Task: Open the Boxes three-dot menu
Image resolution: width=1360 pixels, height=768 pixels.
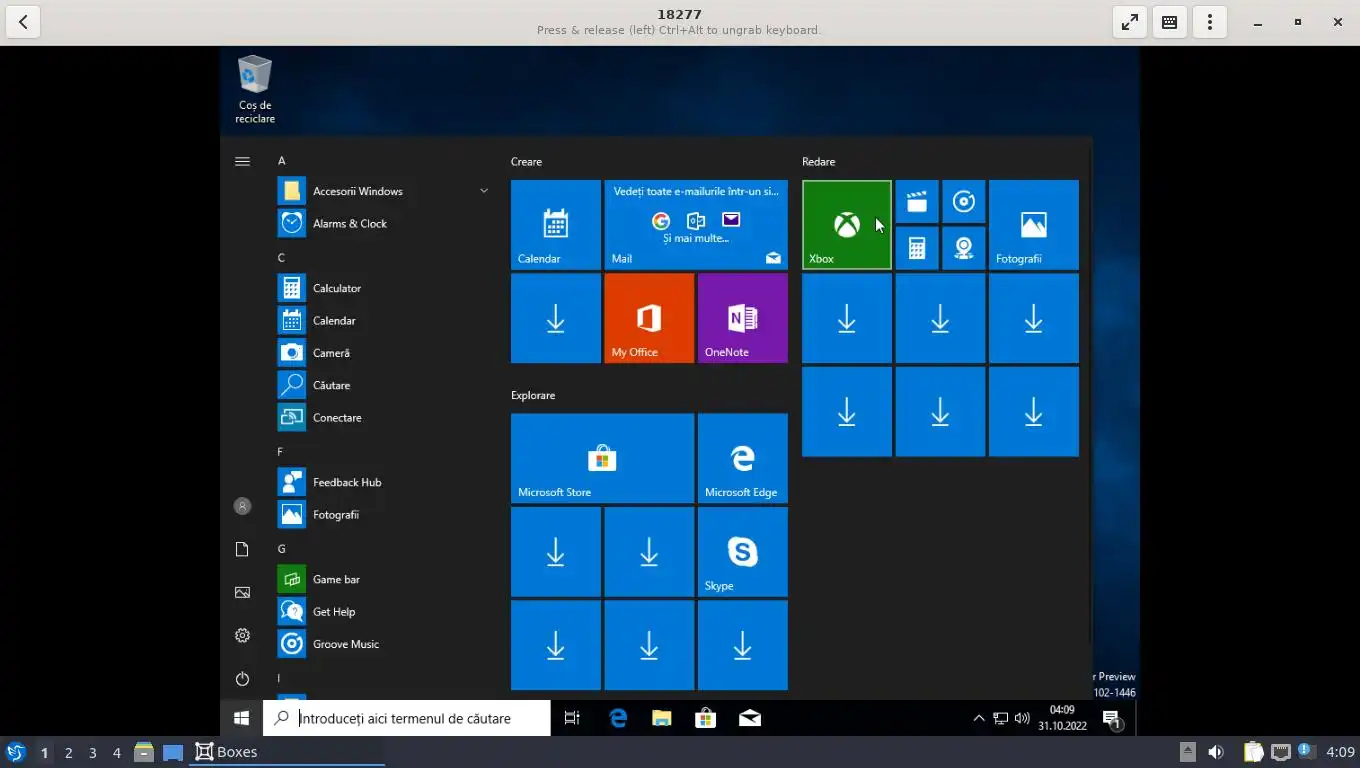Action: [1210, 22]
